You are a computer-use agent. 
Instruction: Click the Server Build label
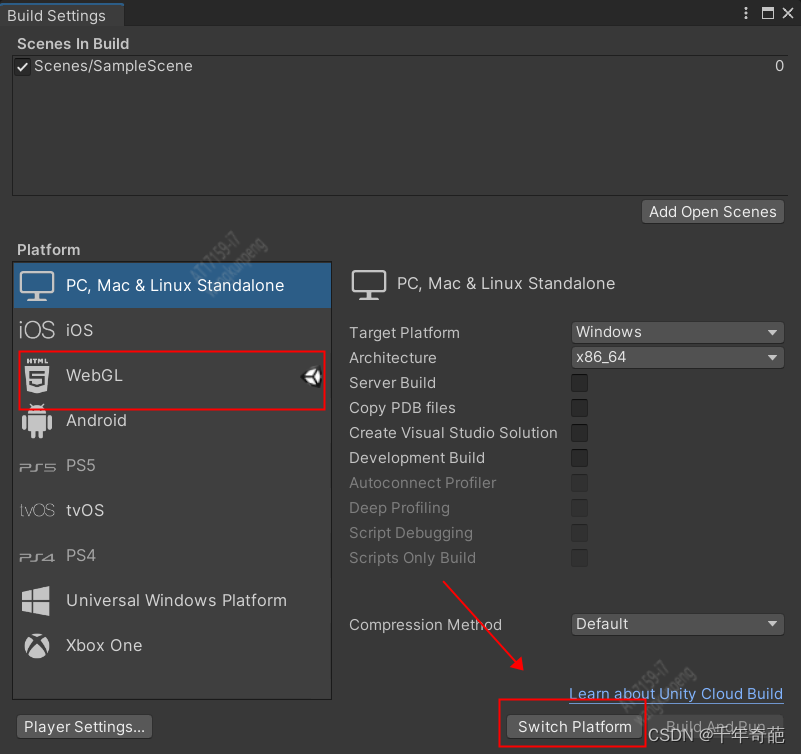coord(392,383)
